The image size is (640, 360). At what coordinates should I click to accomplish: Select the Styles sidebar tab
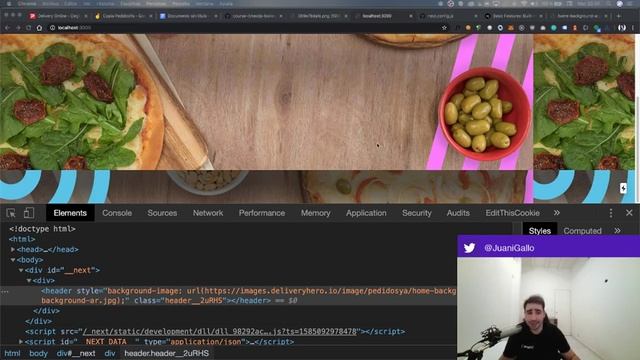coord(540,231)
